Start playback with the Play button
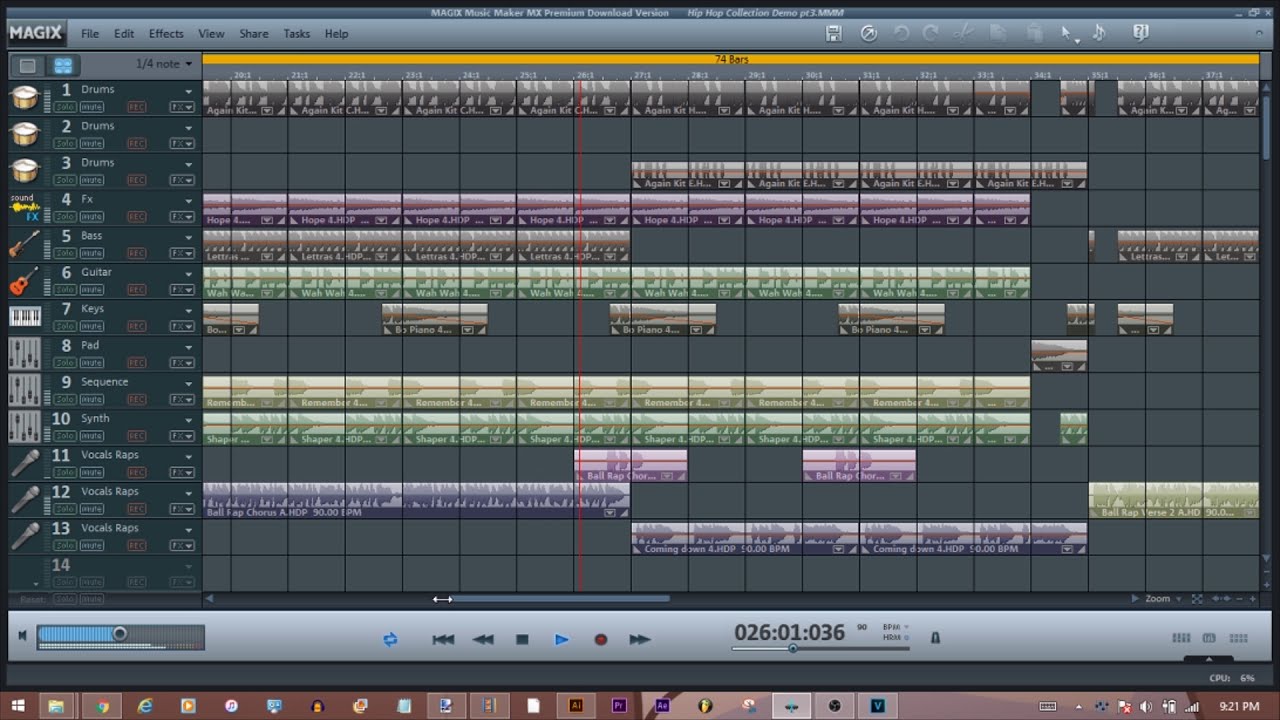This screenshot has width=1280, height=720. pyautogui.click(x=561, y=639)
